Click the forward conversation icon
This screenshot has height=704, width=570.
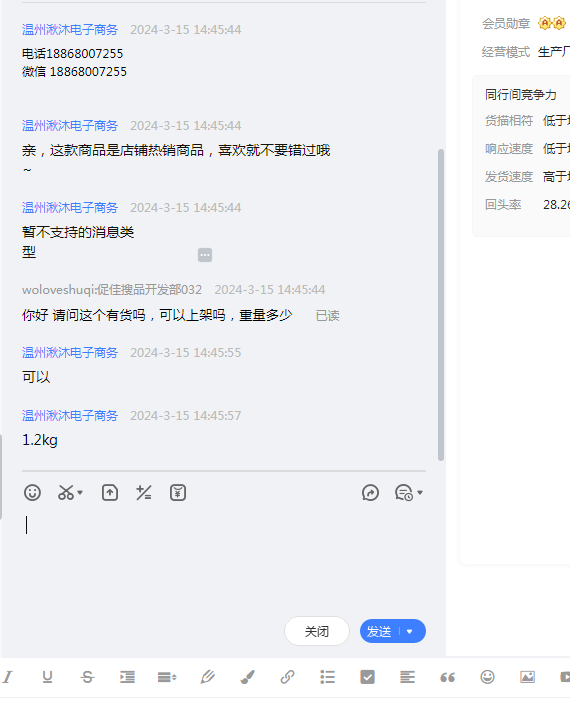[370, 493]
